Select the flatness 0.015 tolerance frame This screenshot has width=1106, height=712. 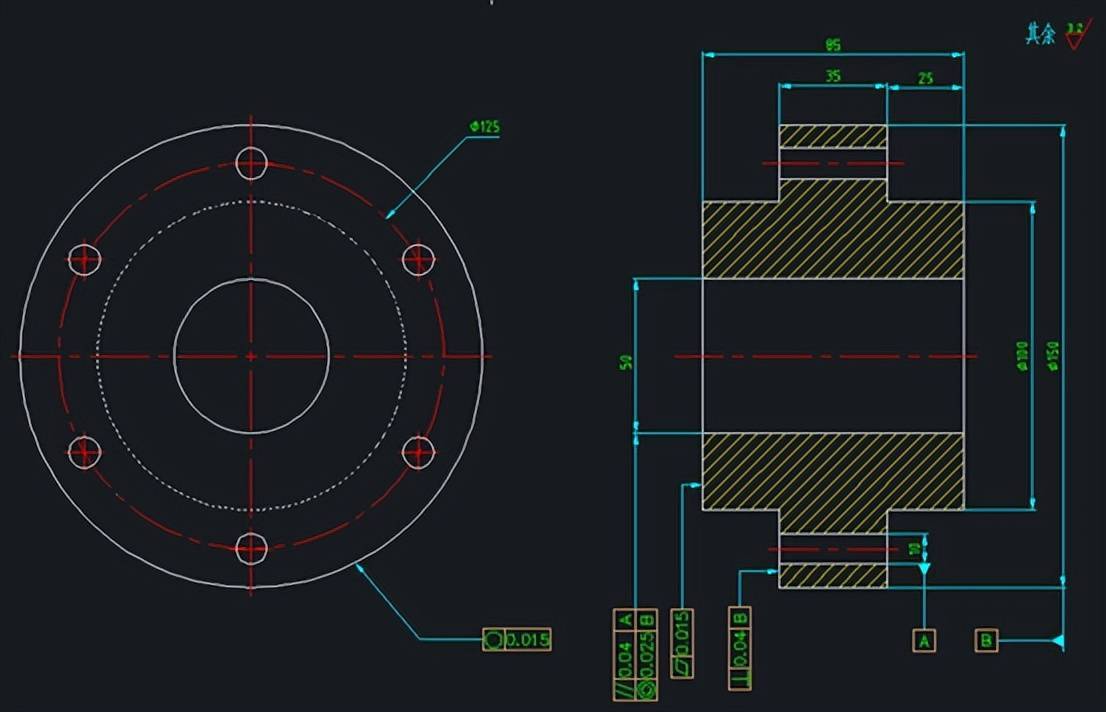pos(683,642)
